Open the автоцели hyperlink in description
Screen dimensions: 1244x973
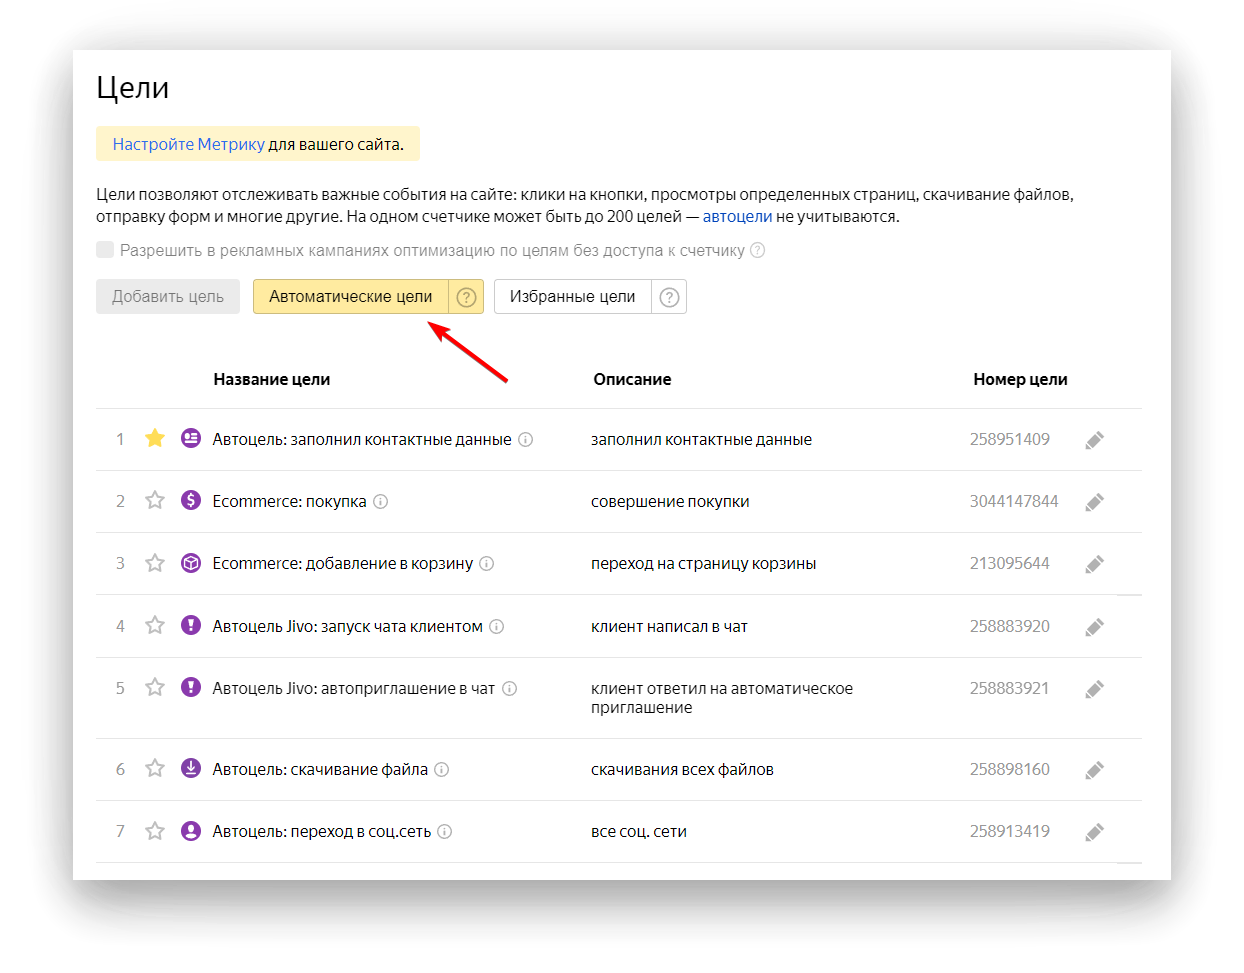pos(737,216)
